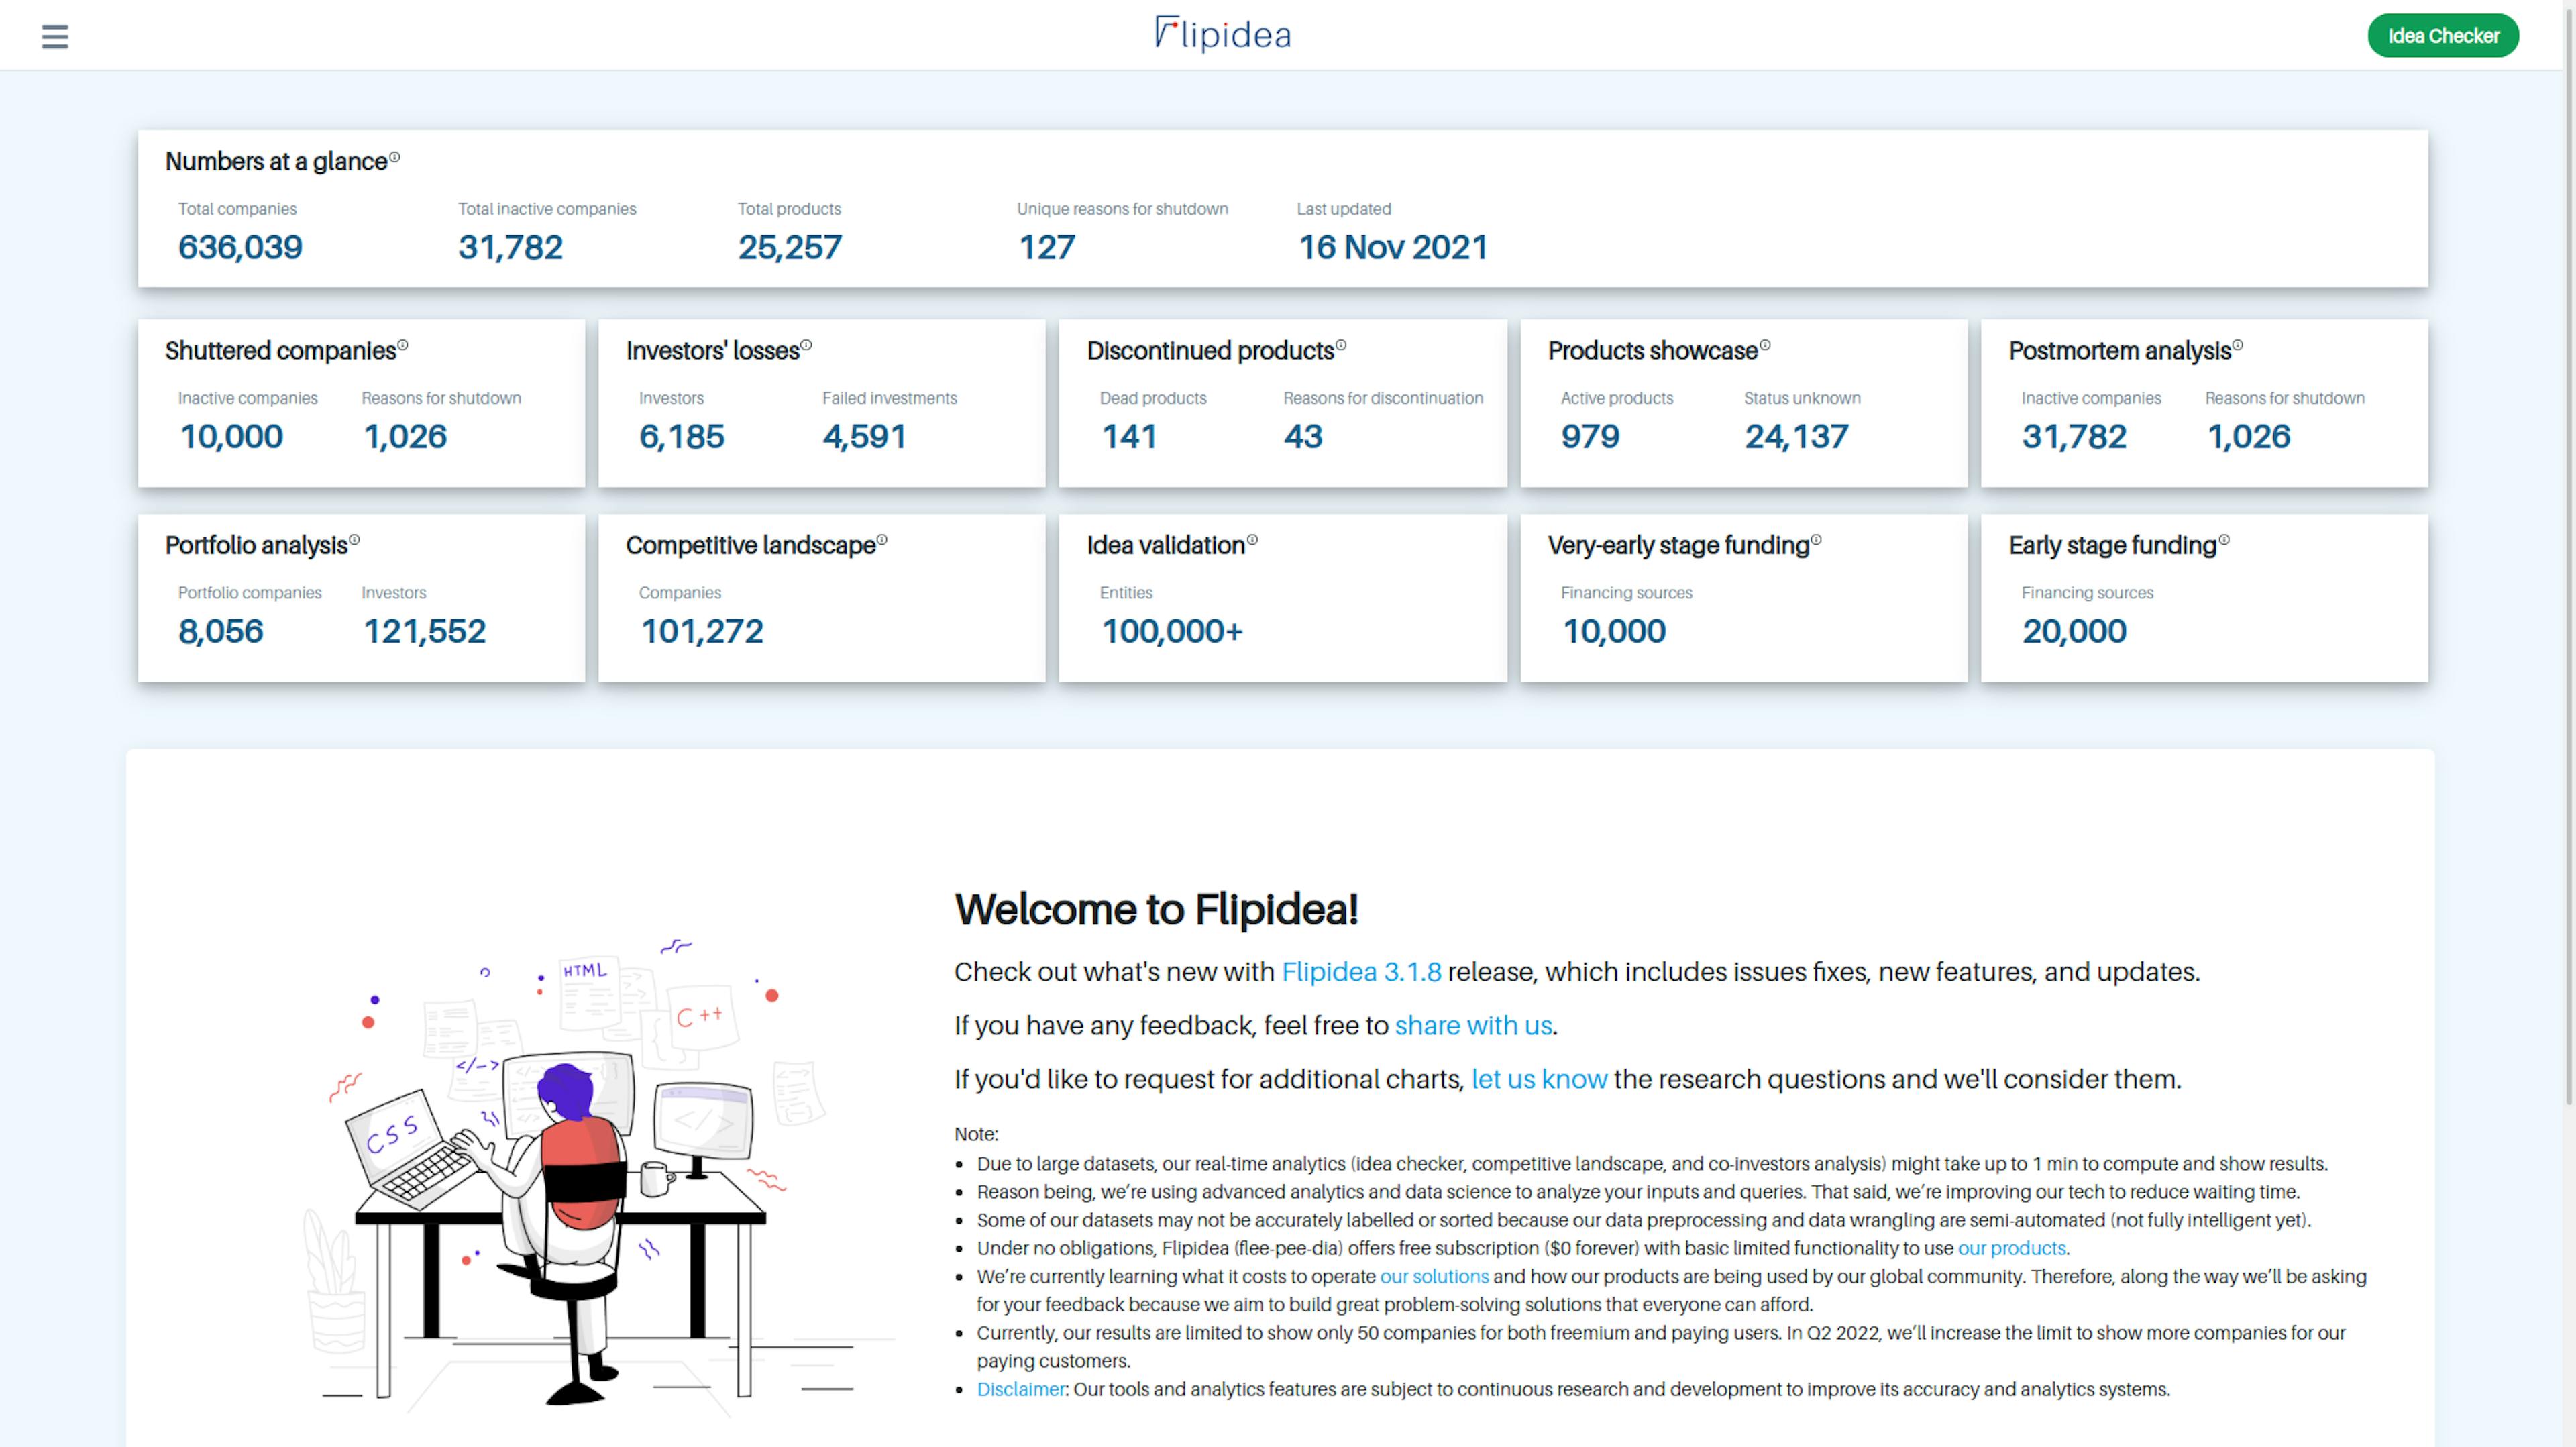This screenshot has height=1447, width=2576.
Task: Expand the Portfolio analysis section
Action: pyautogui.click(x=256, y=545)
